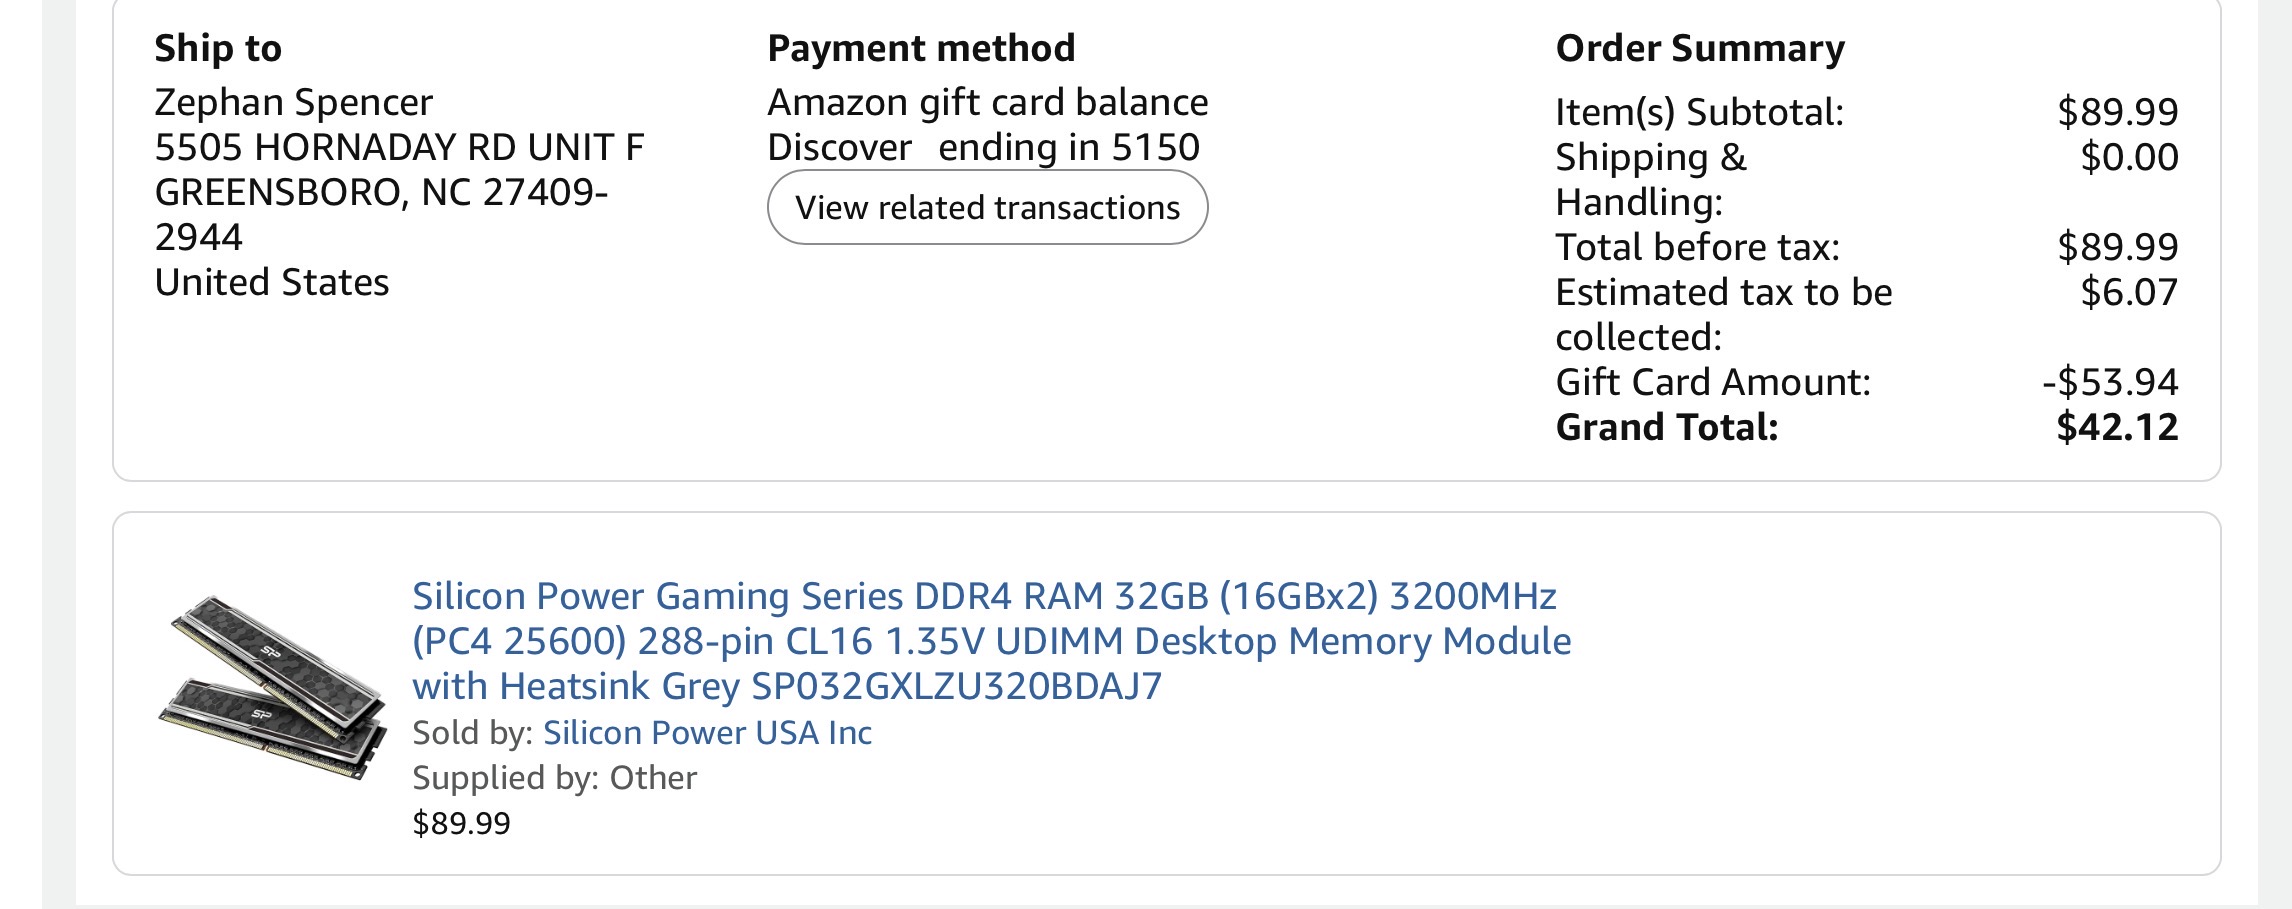Click the Ship to heading
Image resolution: width=2292 pixels, height=909 pixels.
218,48
